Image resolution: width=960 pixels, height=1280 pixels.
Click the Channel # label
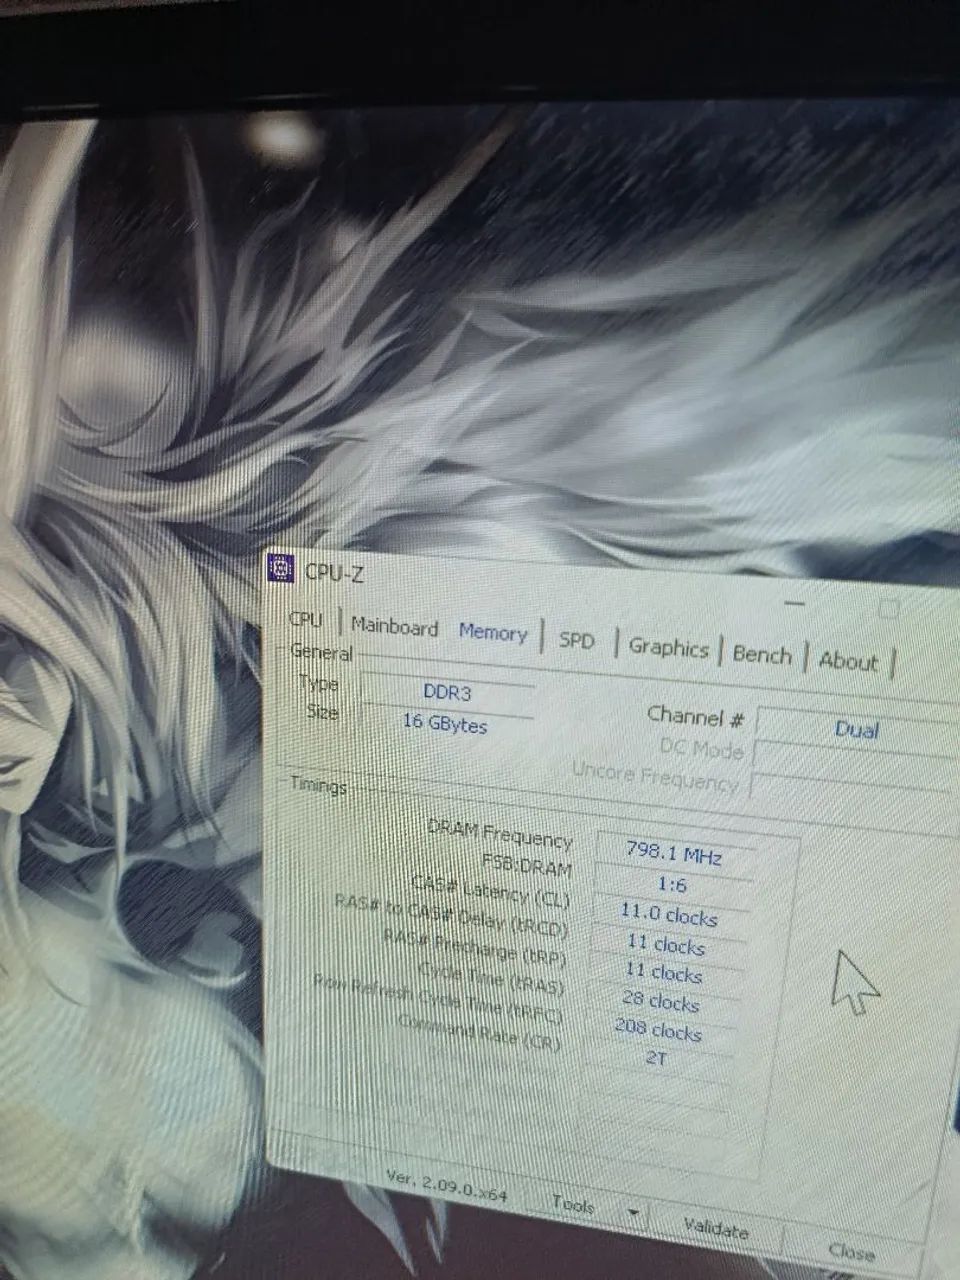pyautogui.click(x=696, y=716)
